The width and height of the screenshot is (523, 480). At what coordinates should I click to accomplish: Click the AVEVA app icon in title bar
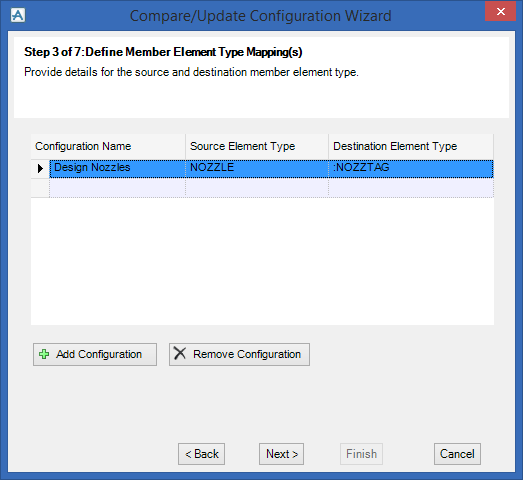(18, 15)
